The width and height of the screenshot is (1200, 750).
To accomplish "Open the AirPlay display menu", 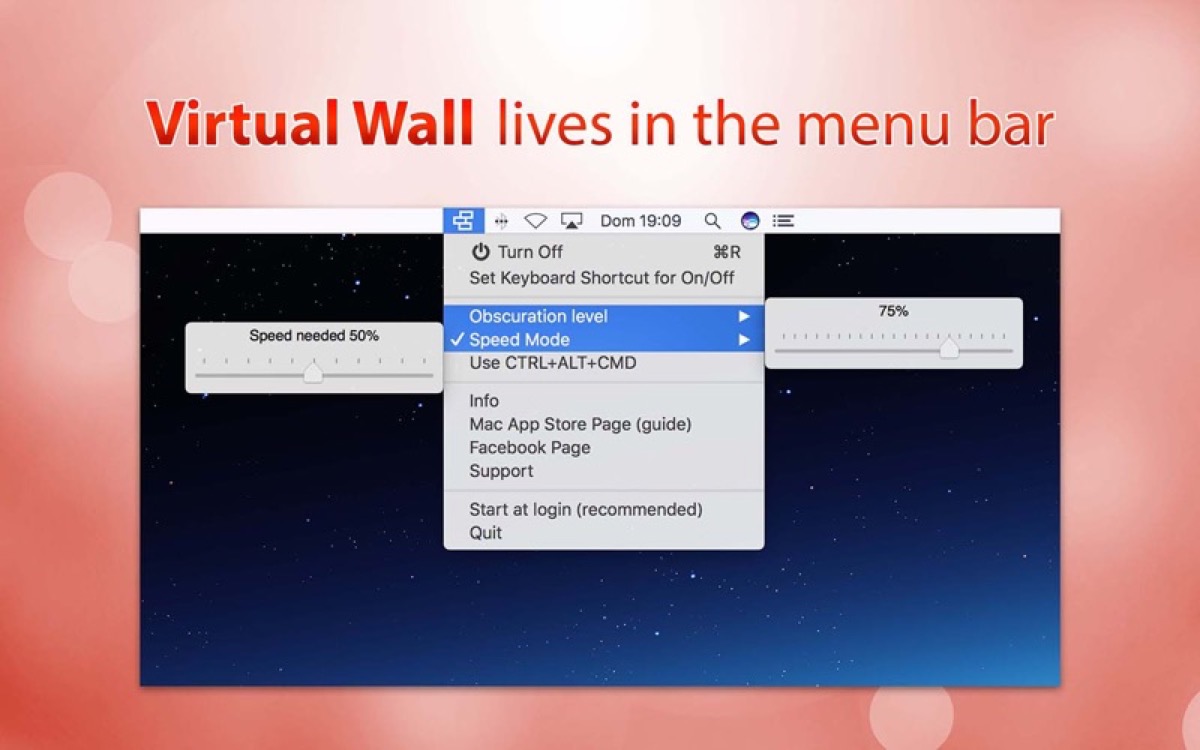I will point(572,221).
